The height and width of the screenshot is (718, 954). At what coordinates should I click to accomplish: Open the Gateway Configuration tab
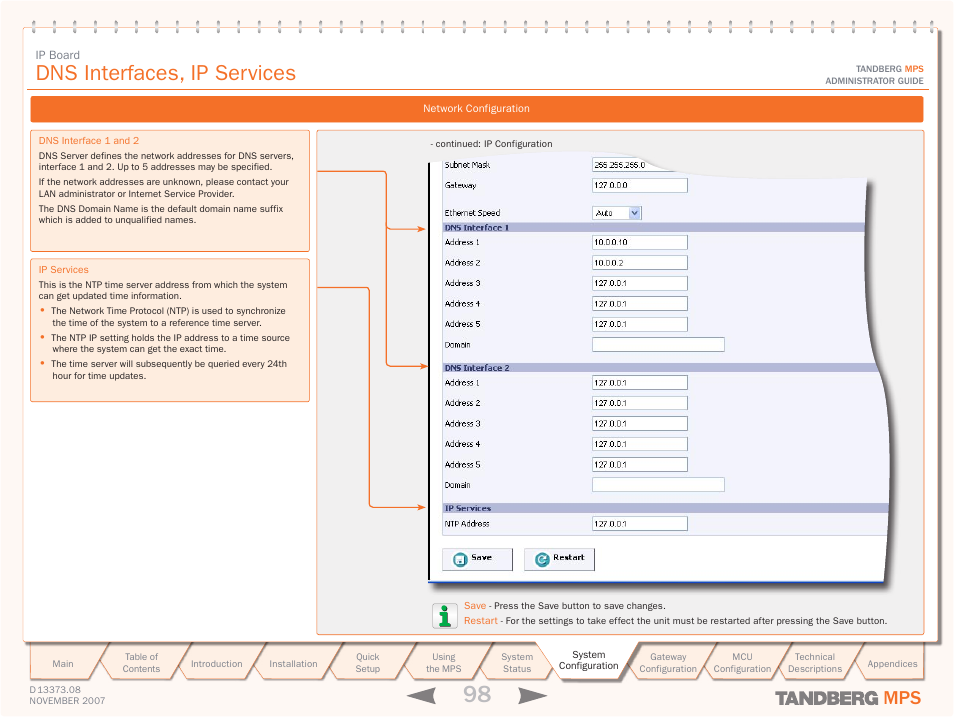pyautogui.click(x=667, y=663)
